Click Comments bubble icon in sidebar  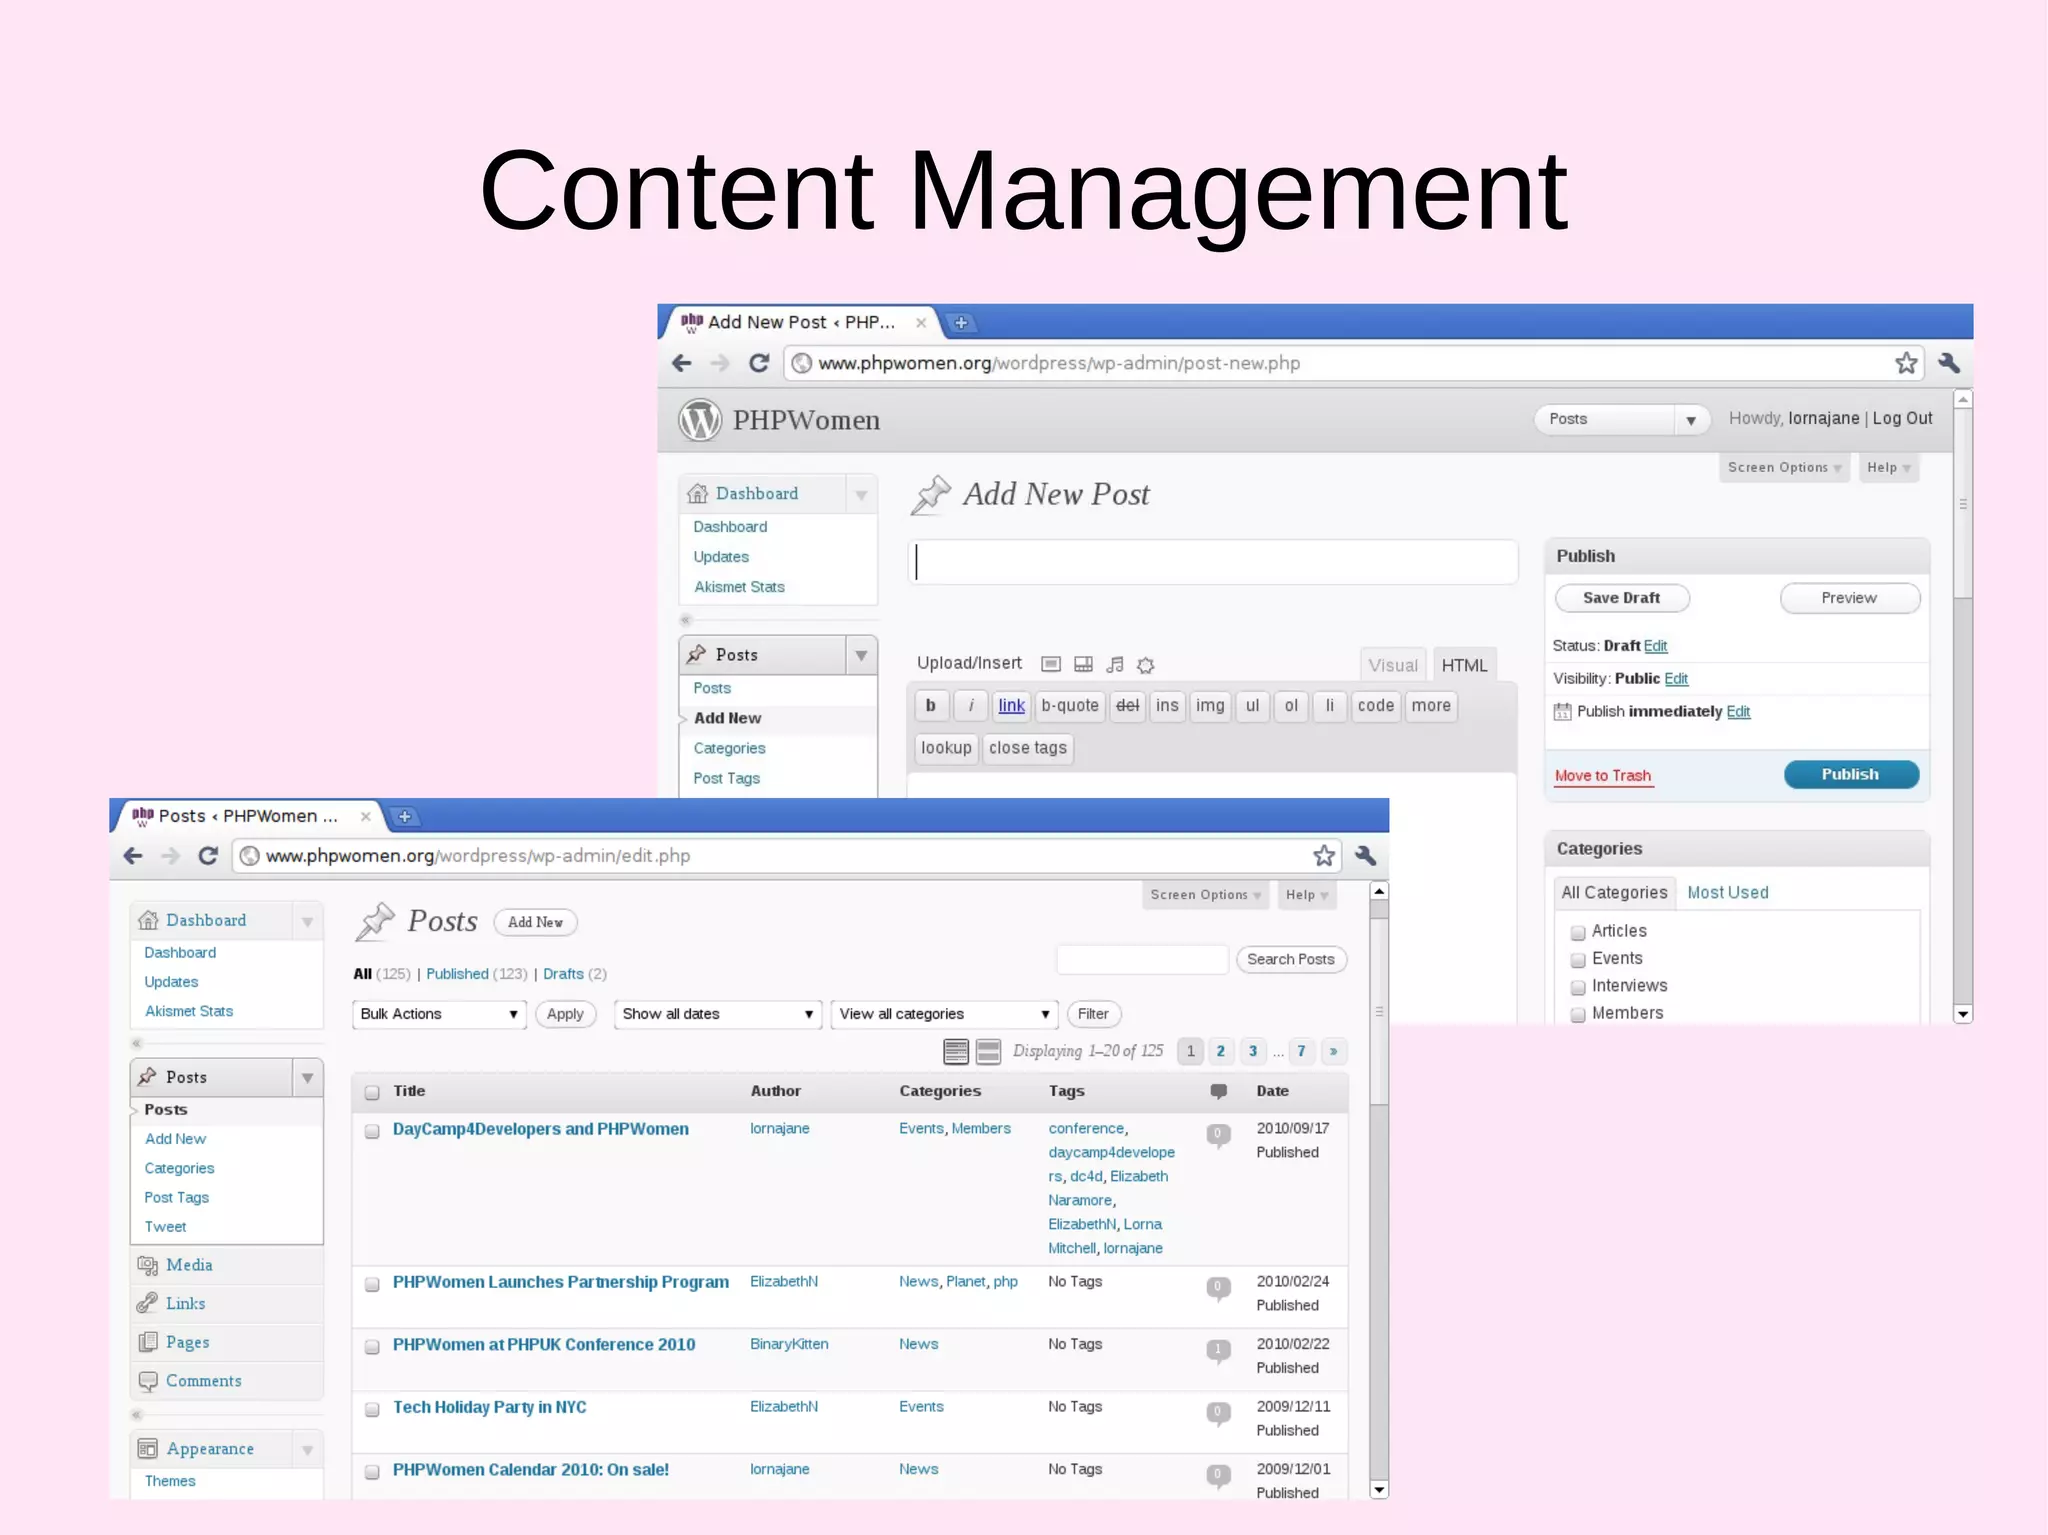pos(148,1382)
